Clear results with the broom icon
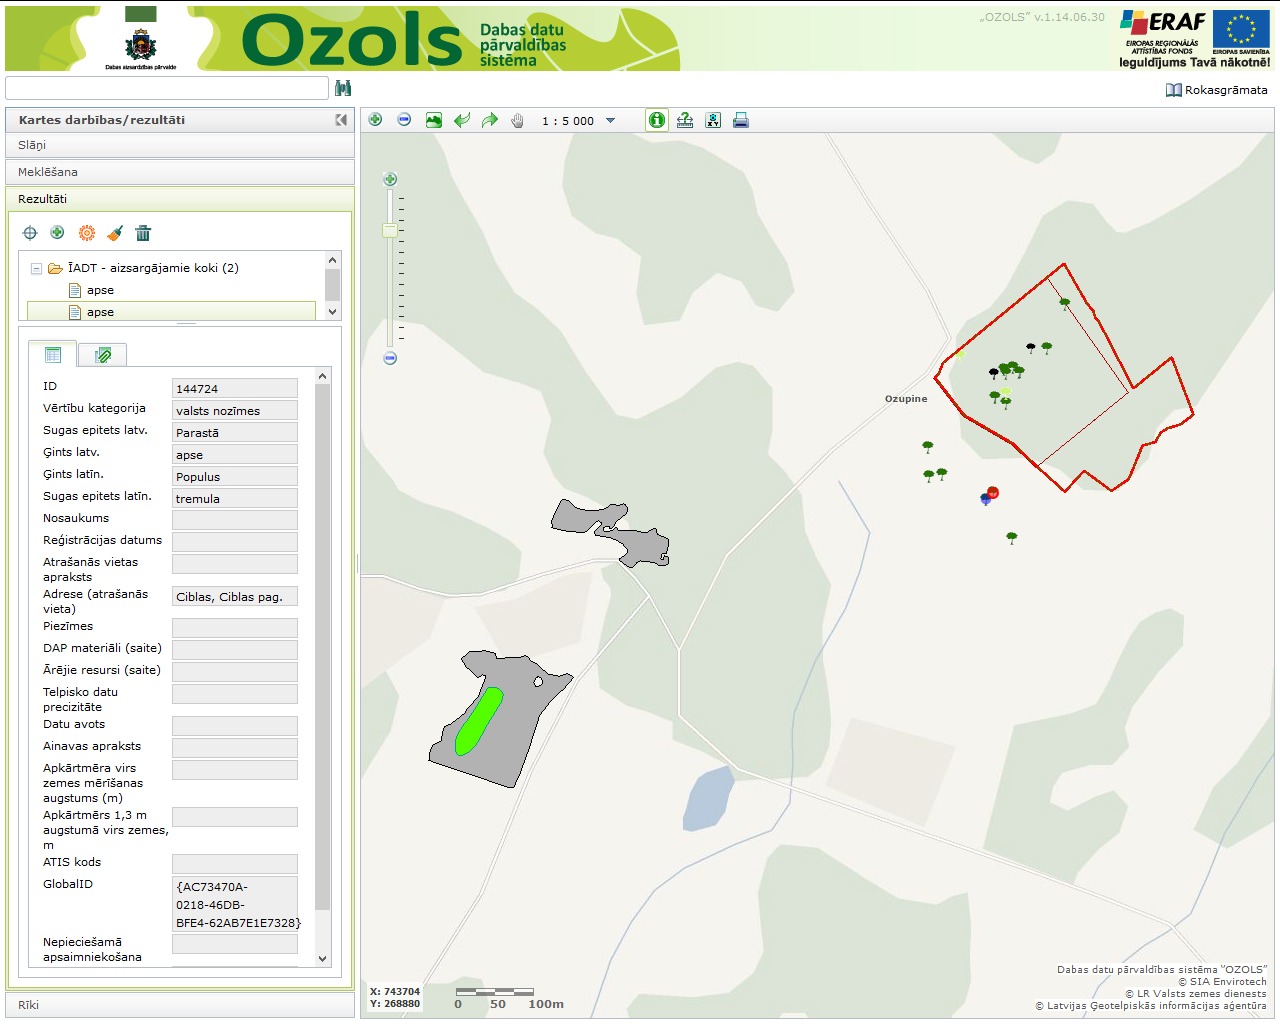Viewport: 1280px width, 1024px height. 115,233
